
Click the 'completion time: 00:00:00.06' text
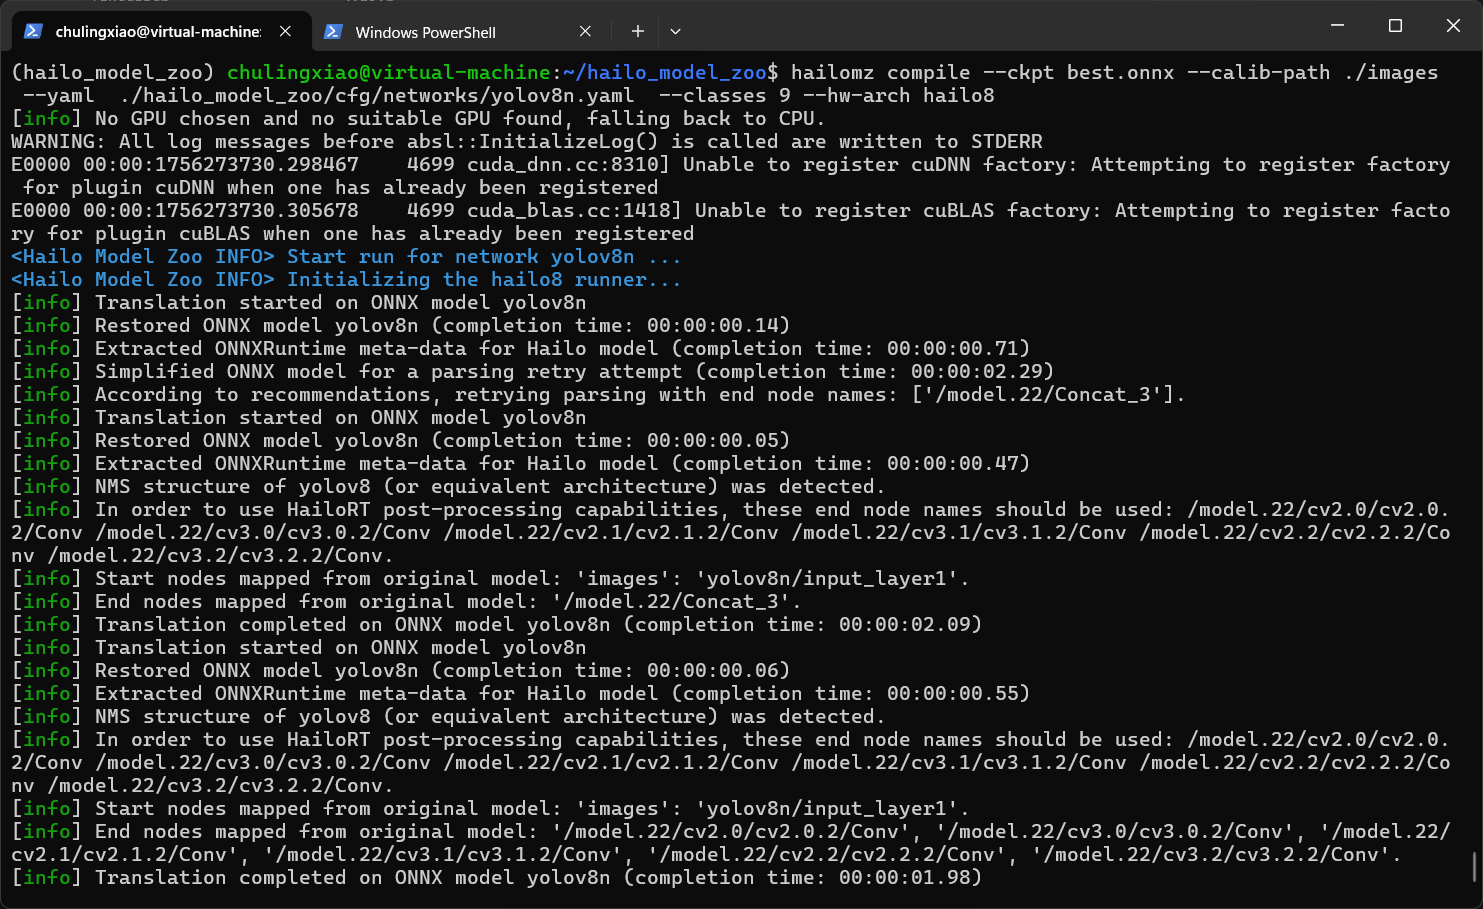click(x=610, y=670)
